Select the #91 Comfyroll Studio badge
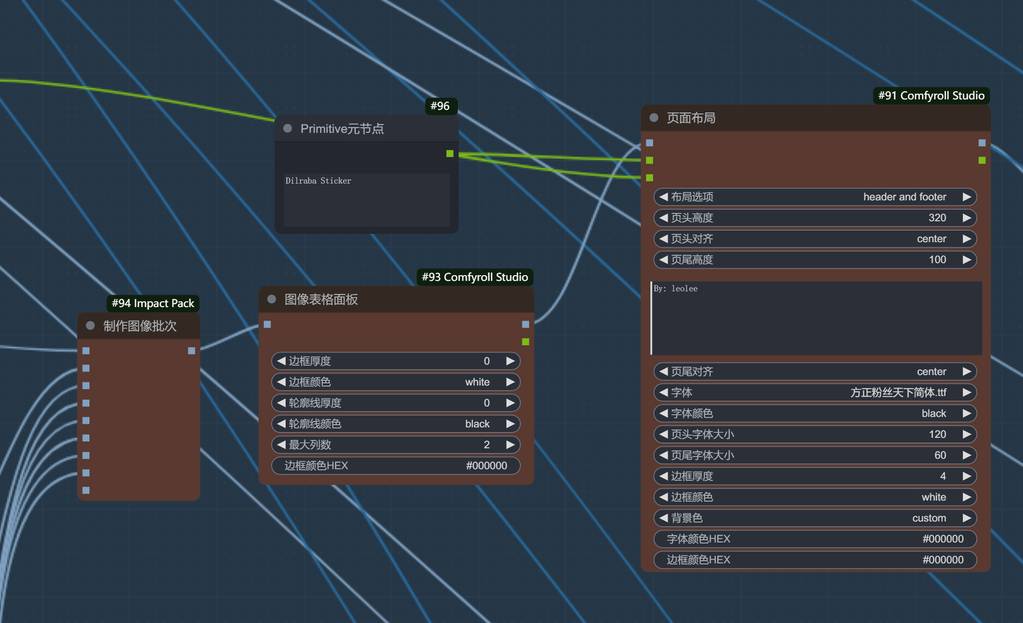 click(932, 96)
